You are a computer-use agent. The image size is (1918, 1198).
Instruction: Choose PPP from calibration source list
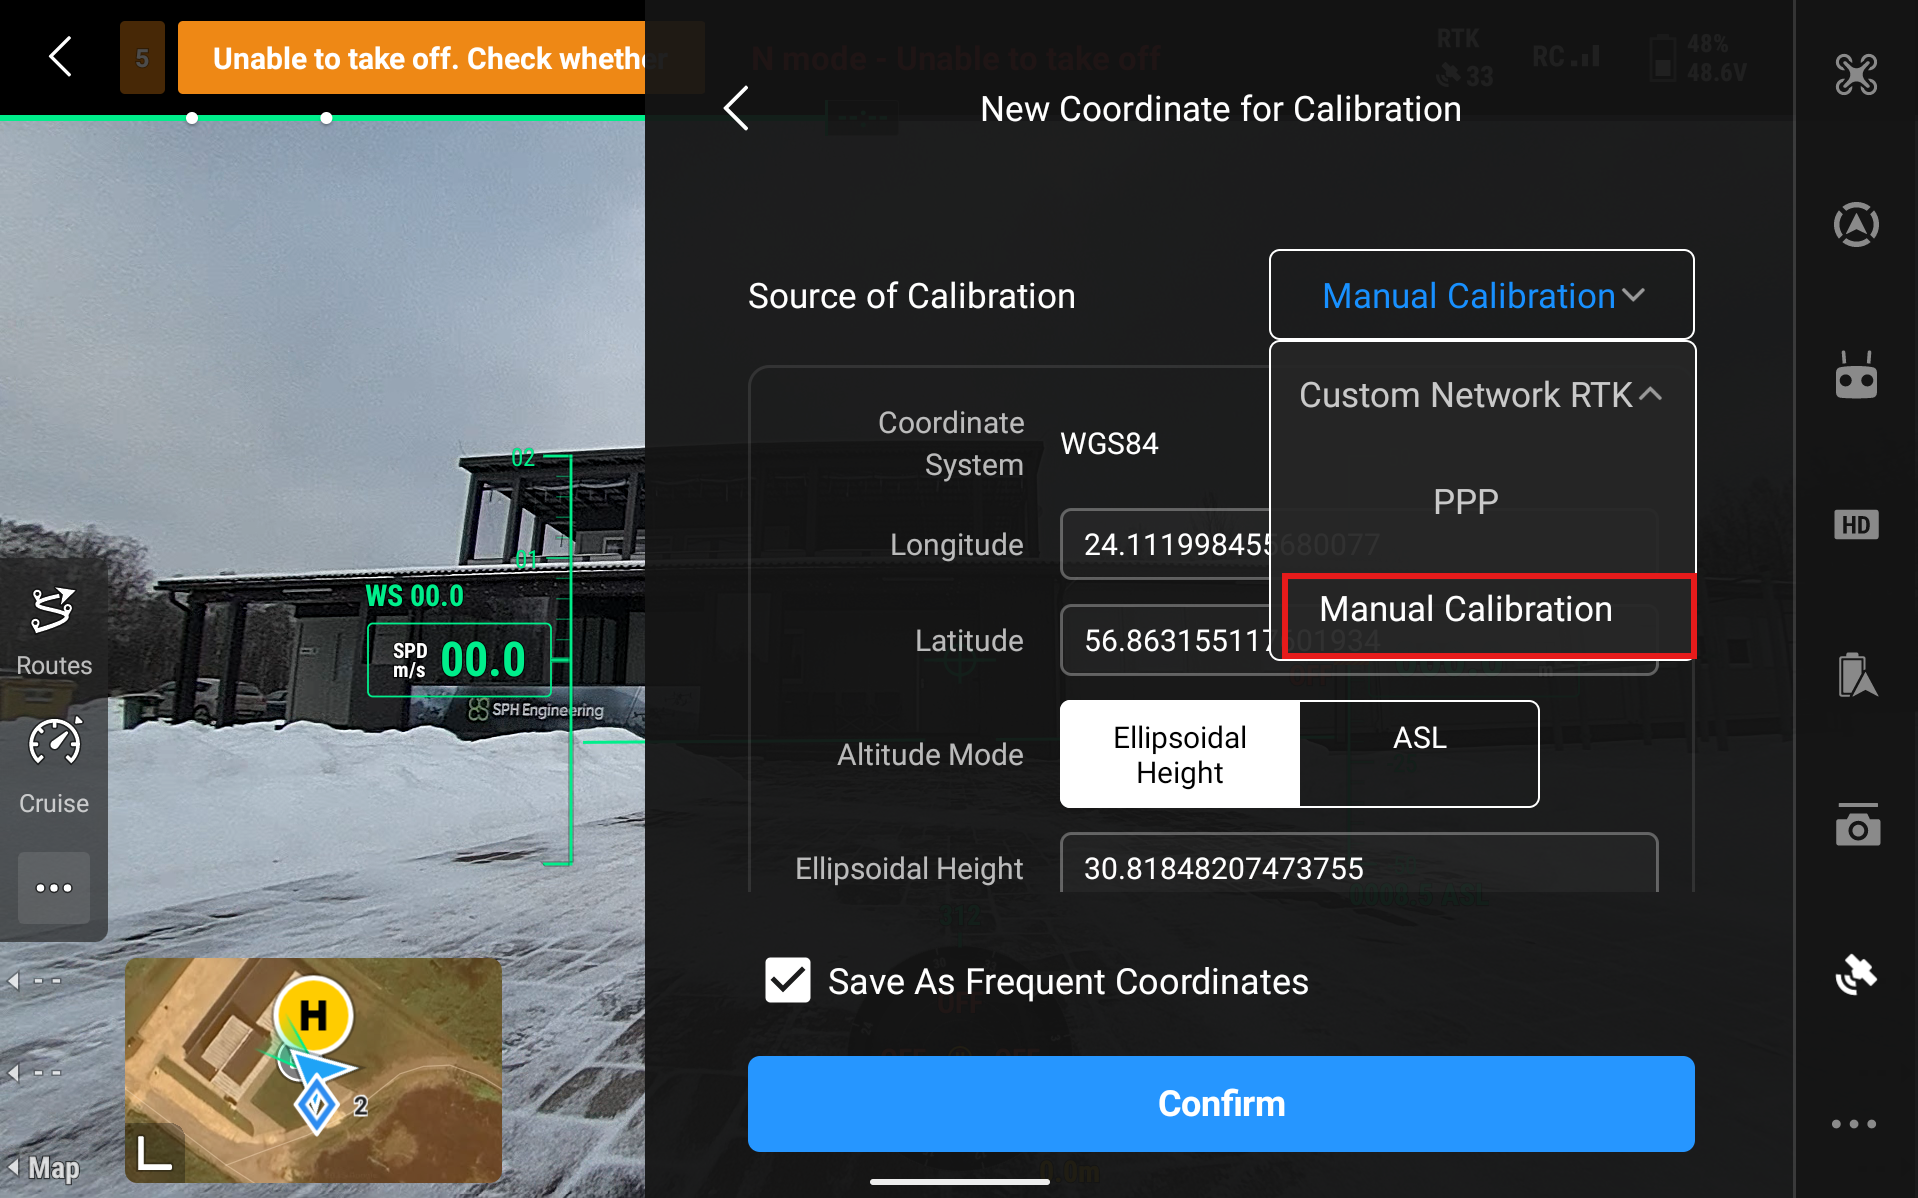[1466, 501]
